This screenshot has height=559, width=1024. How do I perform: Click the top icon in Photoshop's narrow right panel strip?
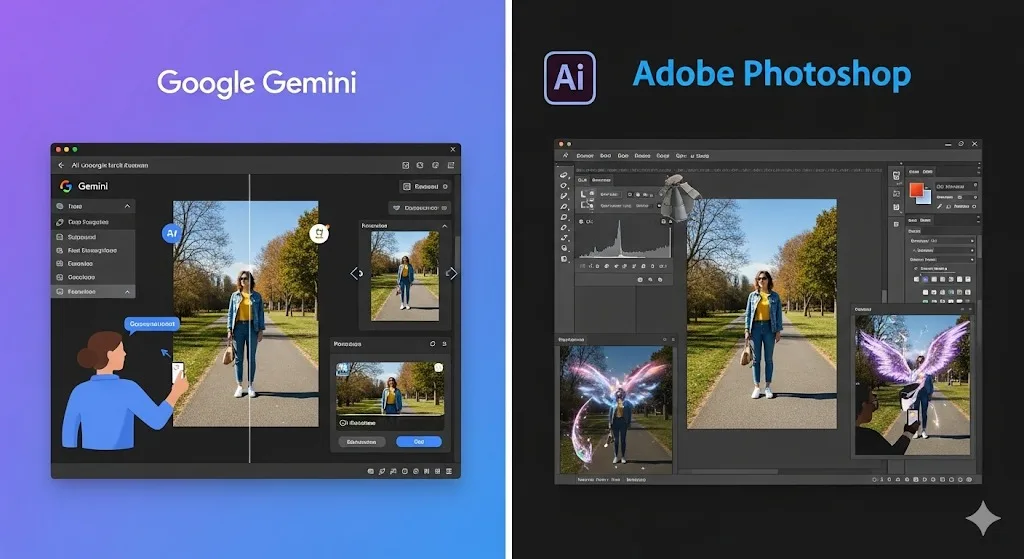pos(896,174)
